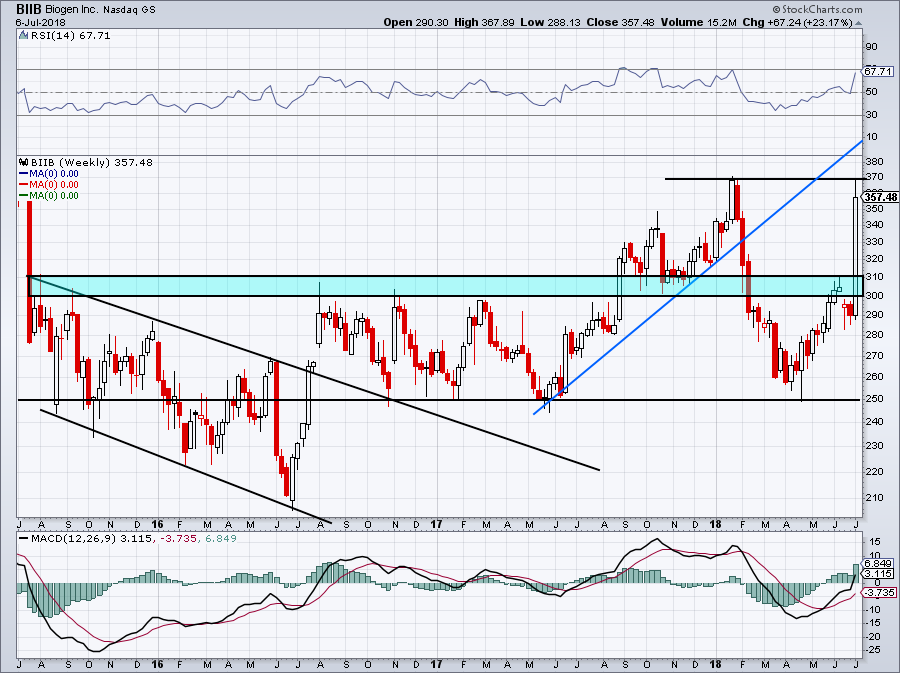Viewport: 900px width, 673px height.
Task: Click the 6.849 histogram value tag
Action: [x=879, y=563]
